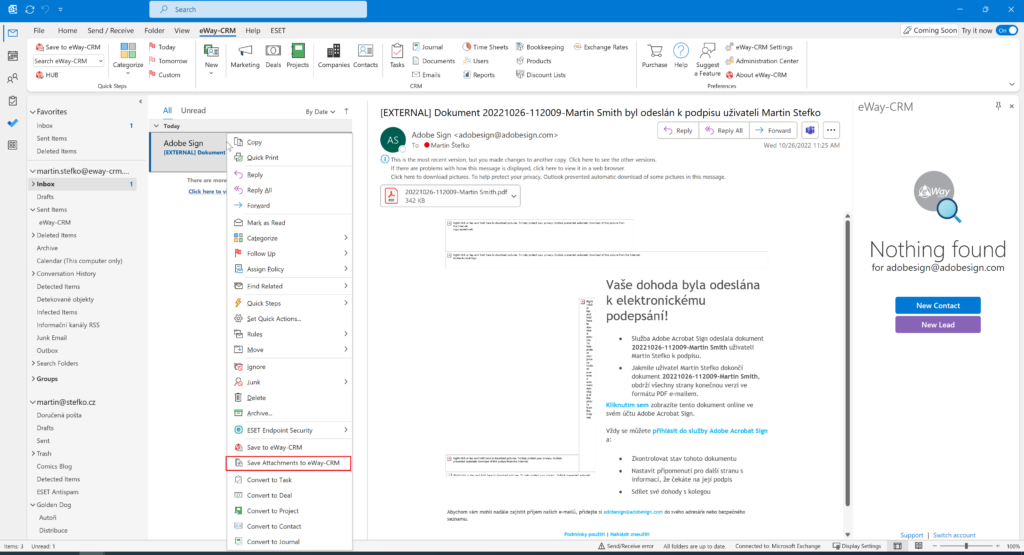The height and width of the screenshot is (555, 1024).
Task: Open the ESET ribbon tab
Action: coord(278,30)
